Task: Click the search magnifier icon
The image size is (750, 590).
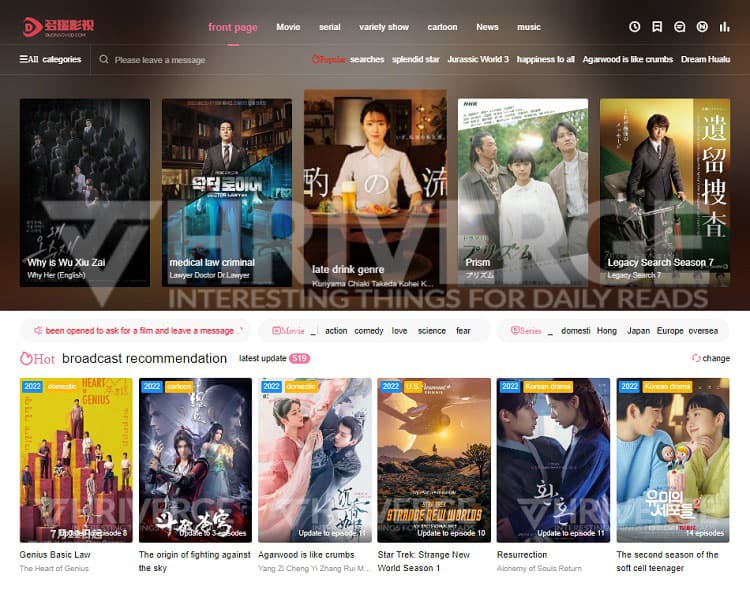Action: click(103, 60)
